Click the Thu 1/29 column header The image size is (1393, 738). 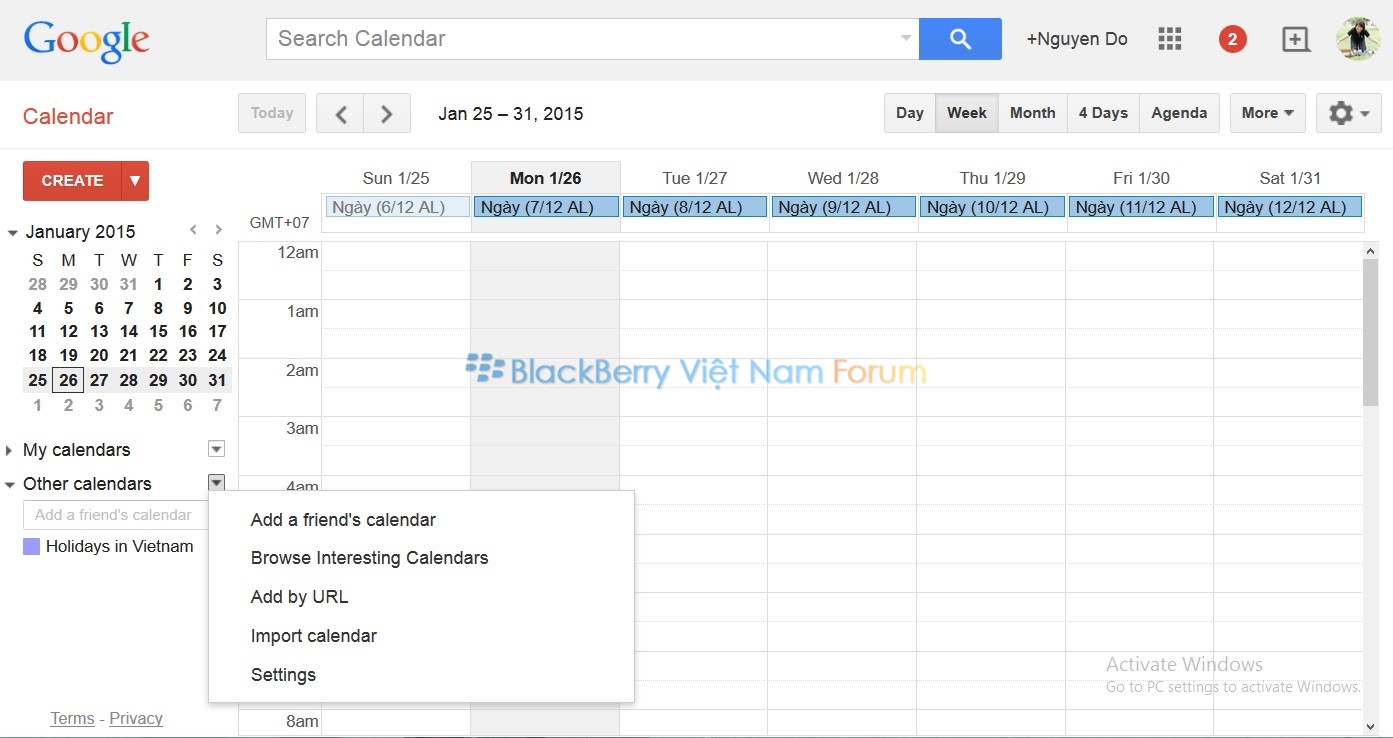pyautogui.click(x=992, y=178)
